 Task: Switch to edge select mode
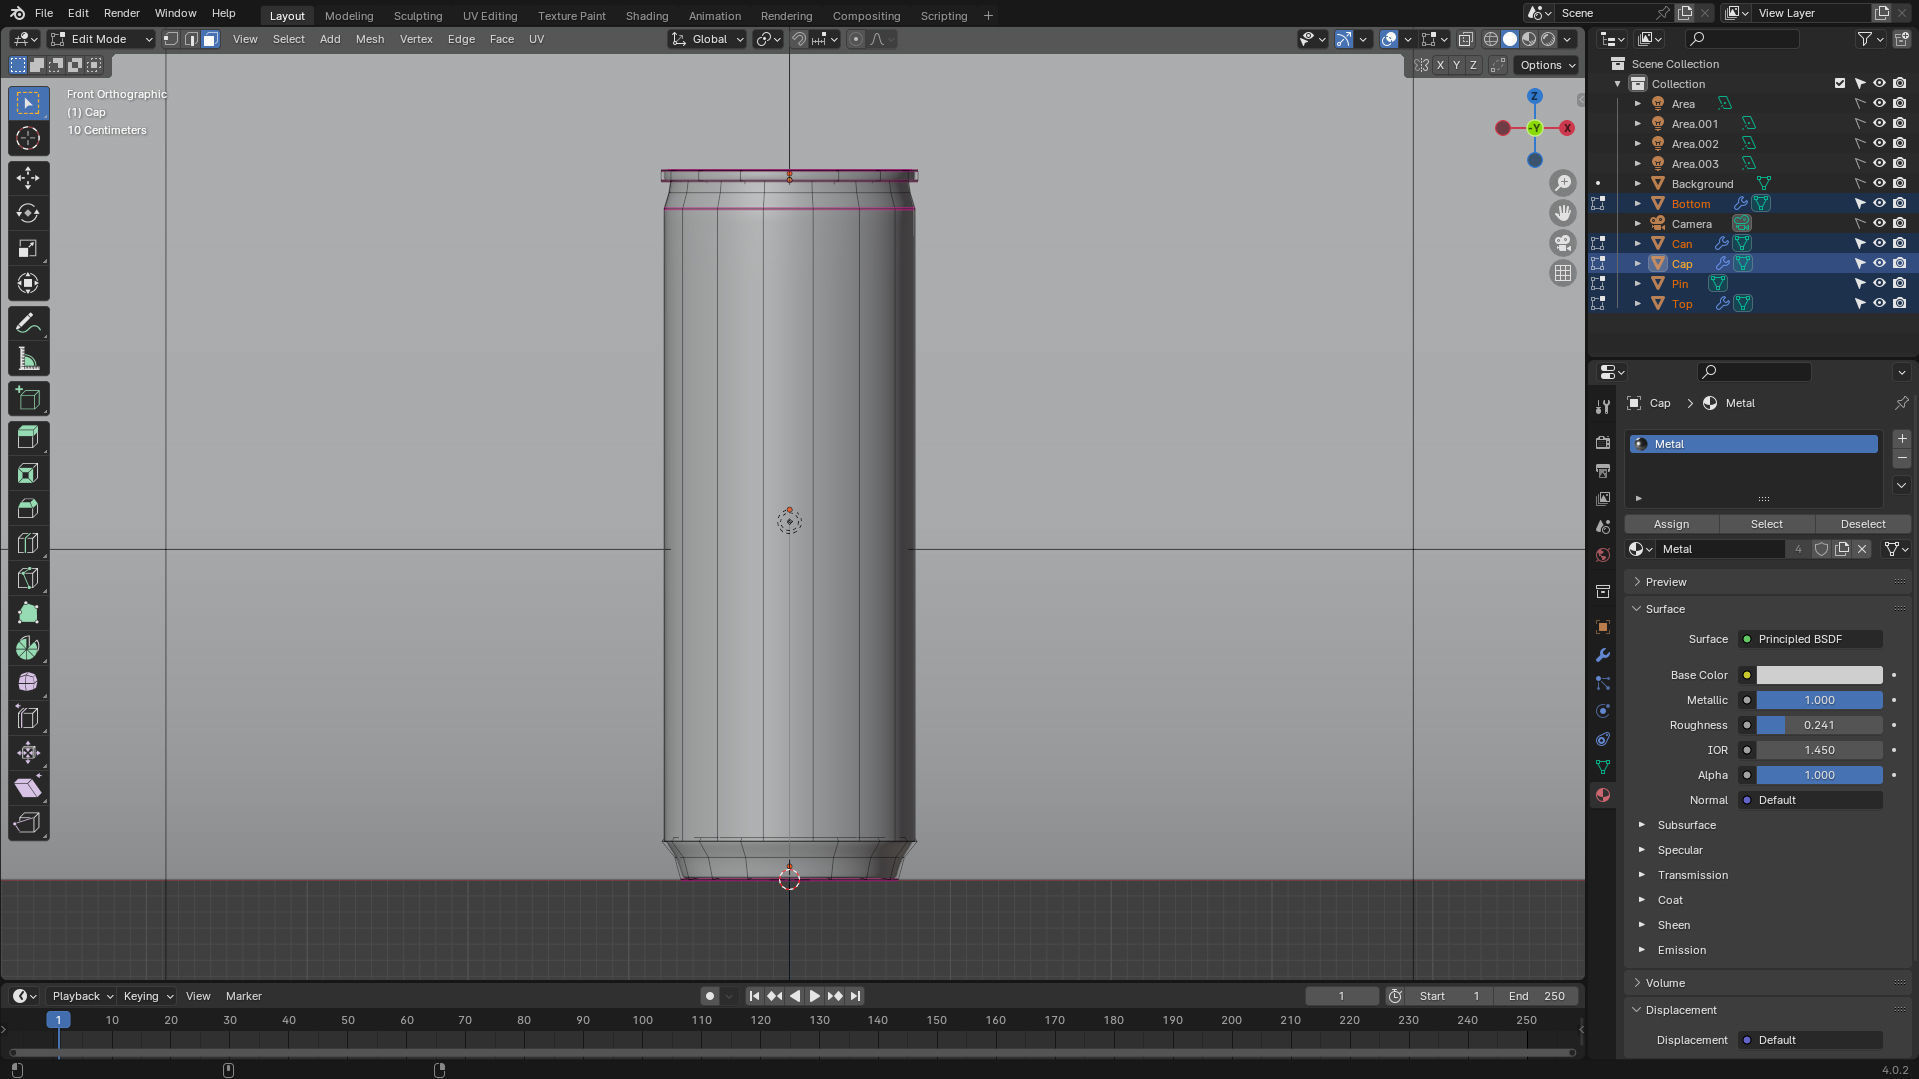(191, 39)
